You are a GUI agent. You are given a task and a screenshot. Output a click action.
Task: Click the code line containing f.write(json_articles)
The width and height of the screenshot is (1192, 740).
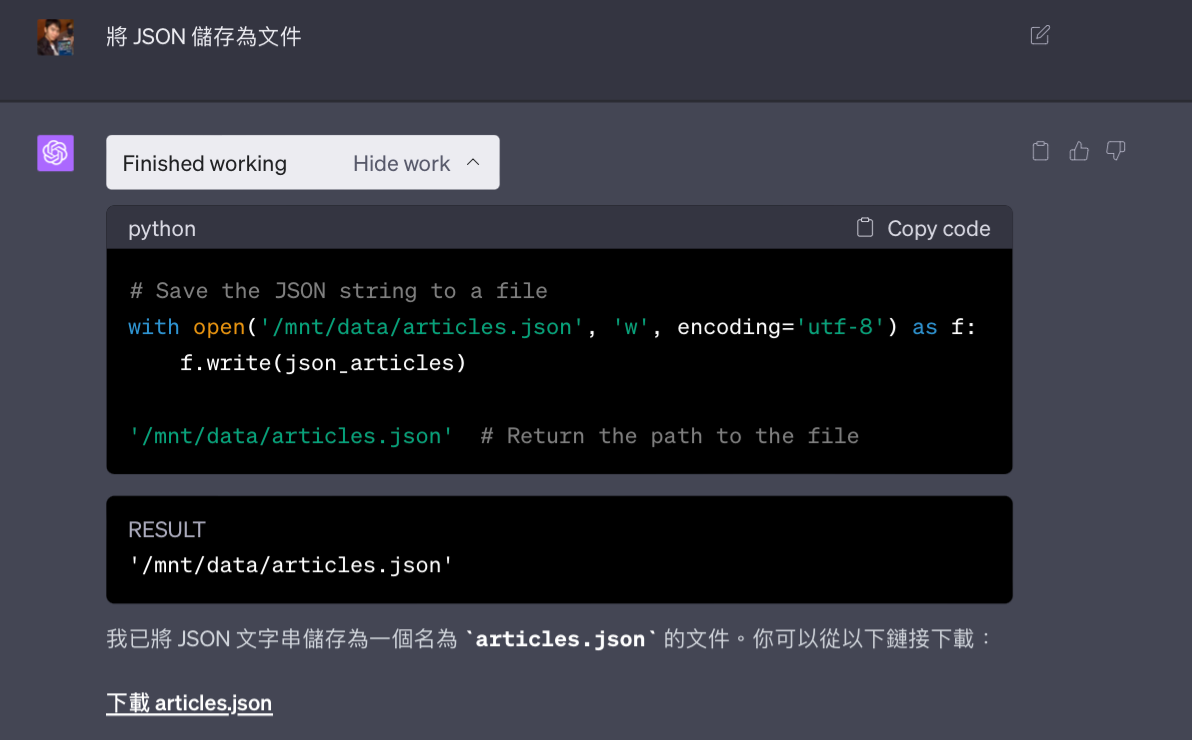[322, 363]
